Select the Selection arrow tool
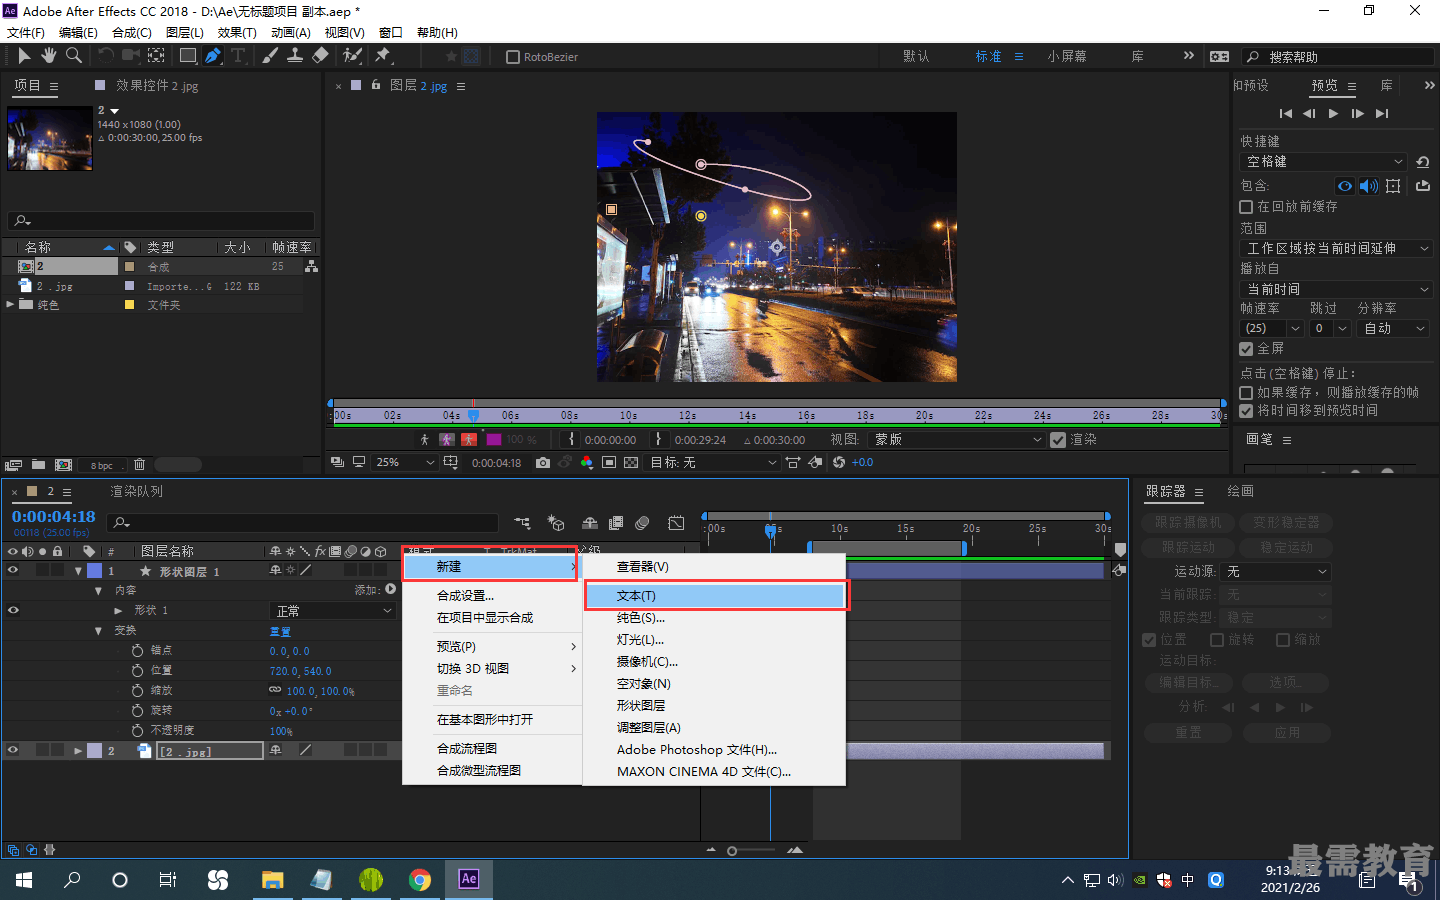The width and height of the screenshot is (1440, 900). pos(25,56)
